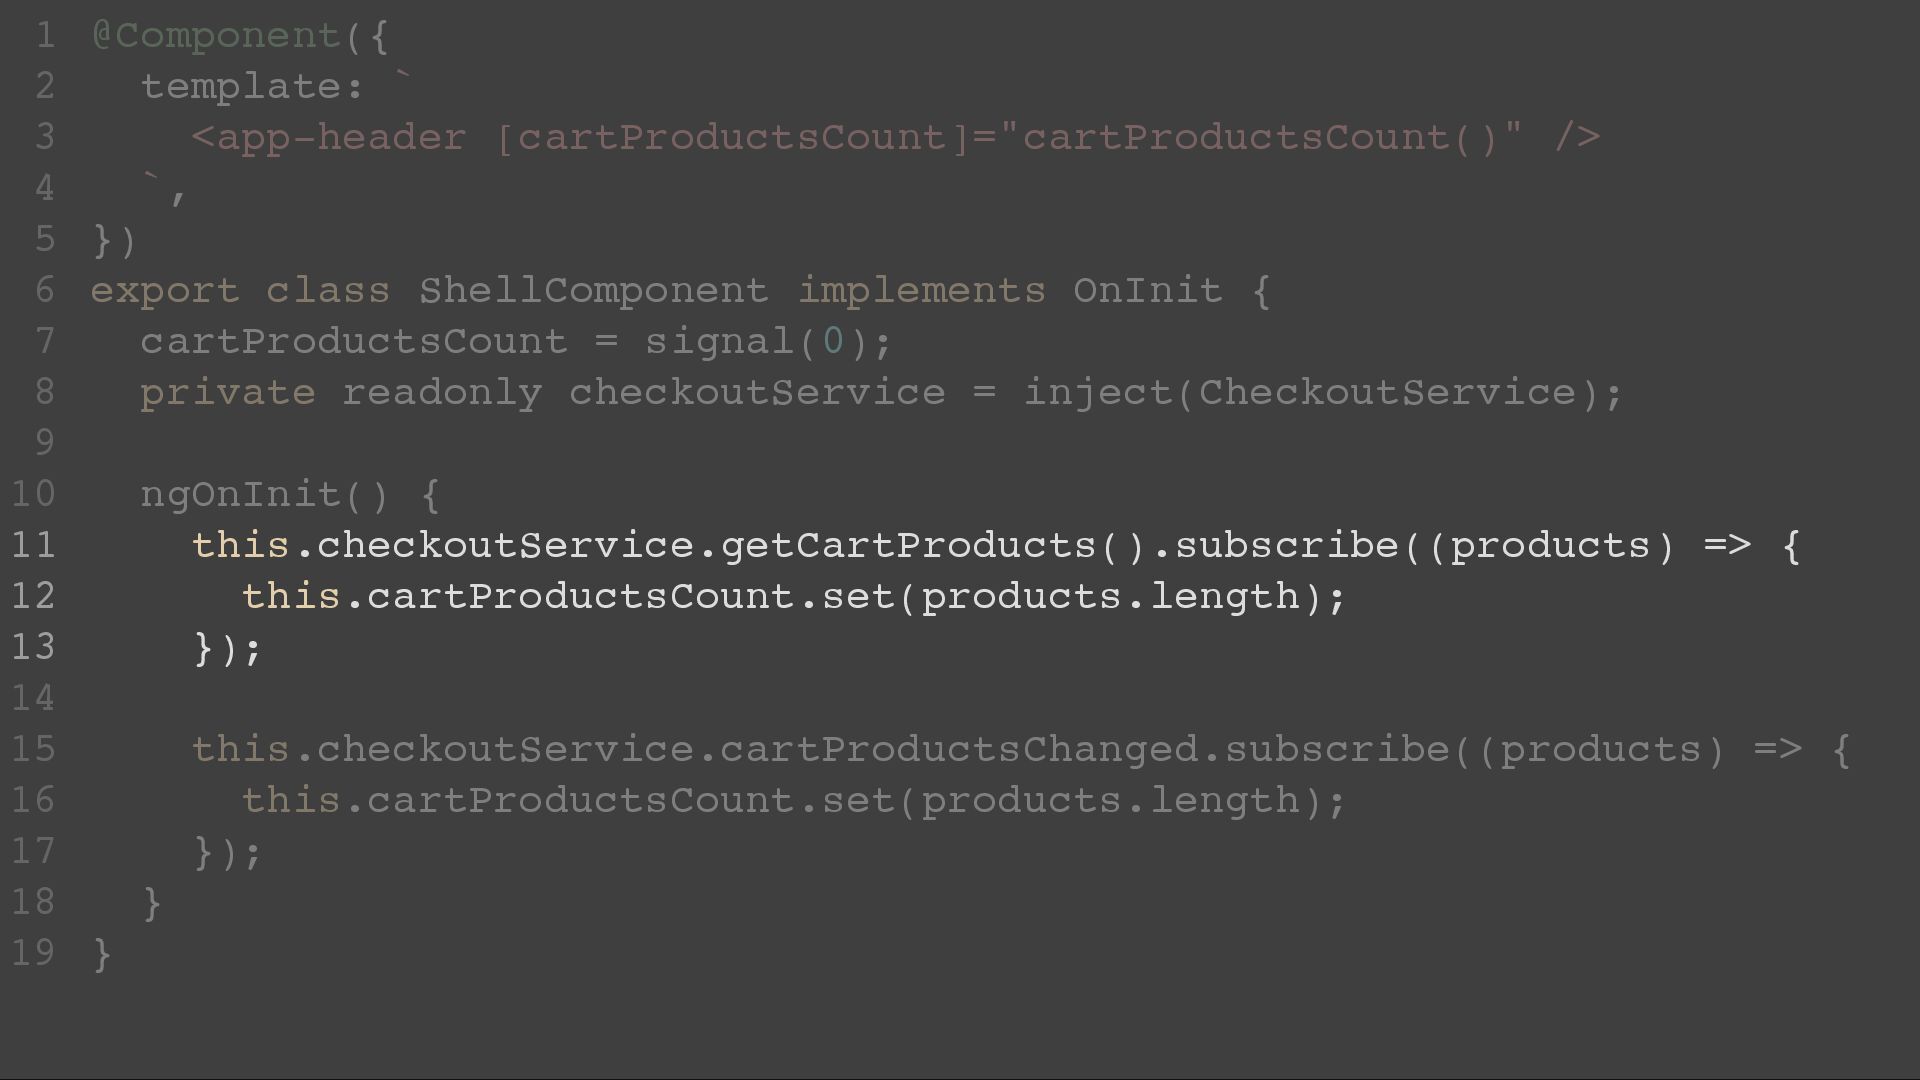The height and width of the screenshot is (1080, 1920).
Task: Click the ShellComponent class name
Action: [594, 291]
